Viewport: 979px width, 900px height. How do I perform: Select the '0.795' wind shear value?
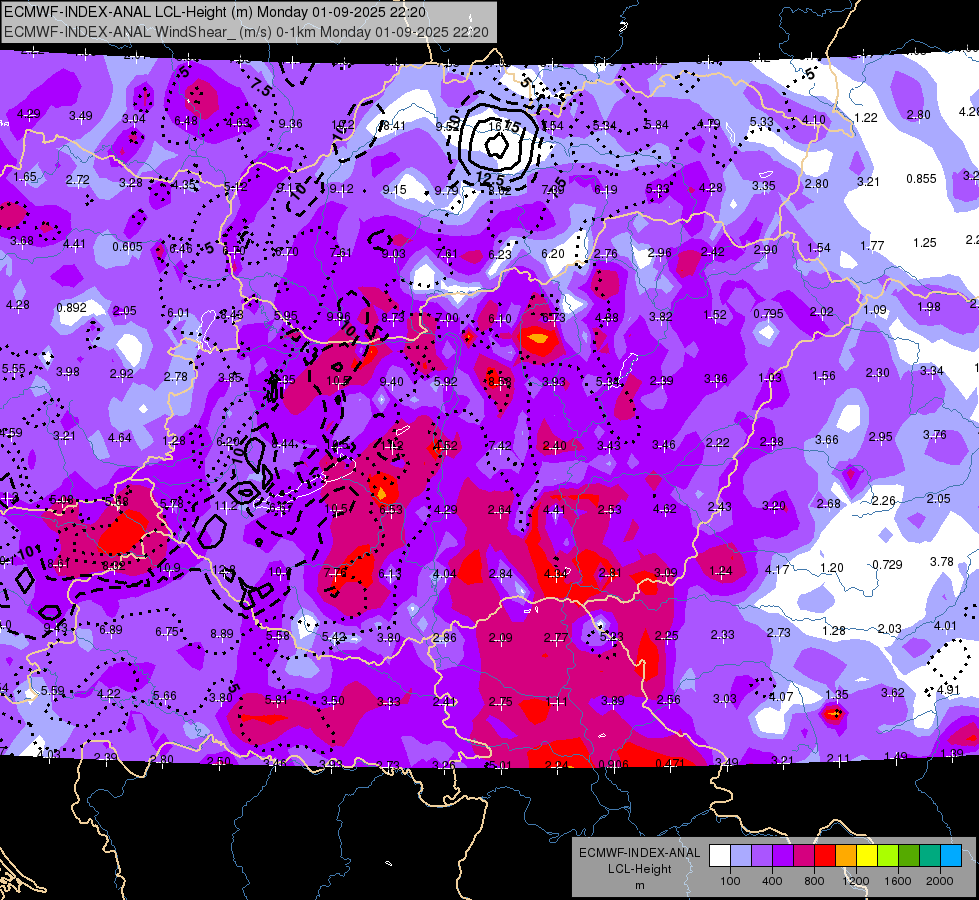768,314
